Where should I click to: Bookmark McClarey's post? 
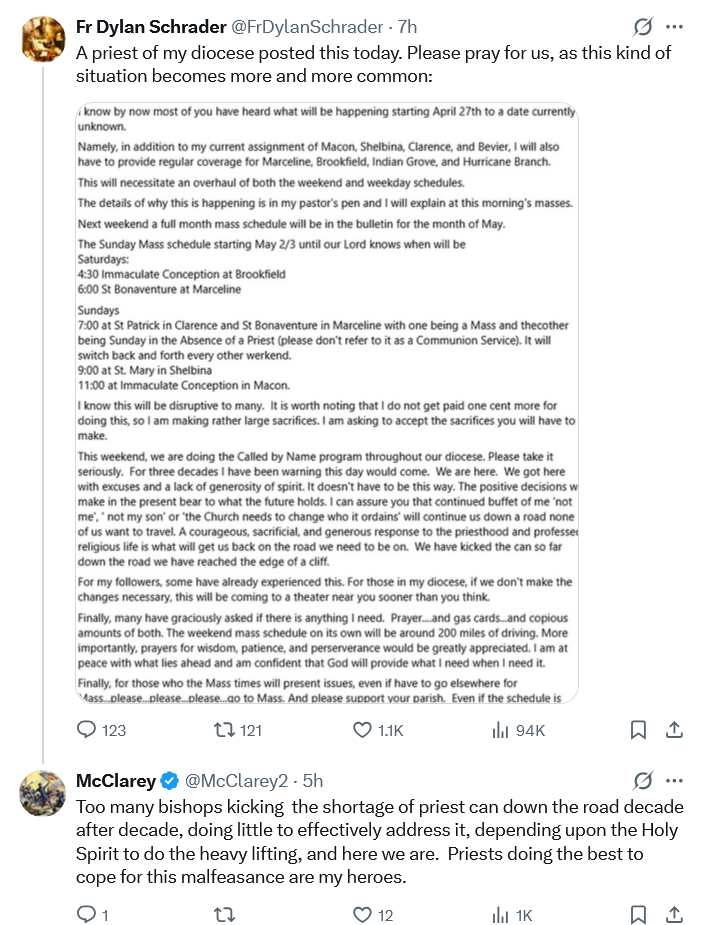638,915
